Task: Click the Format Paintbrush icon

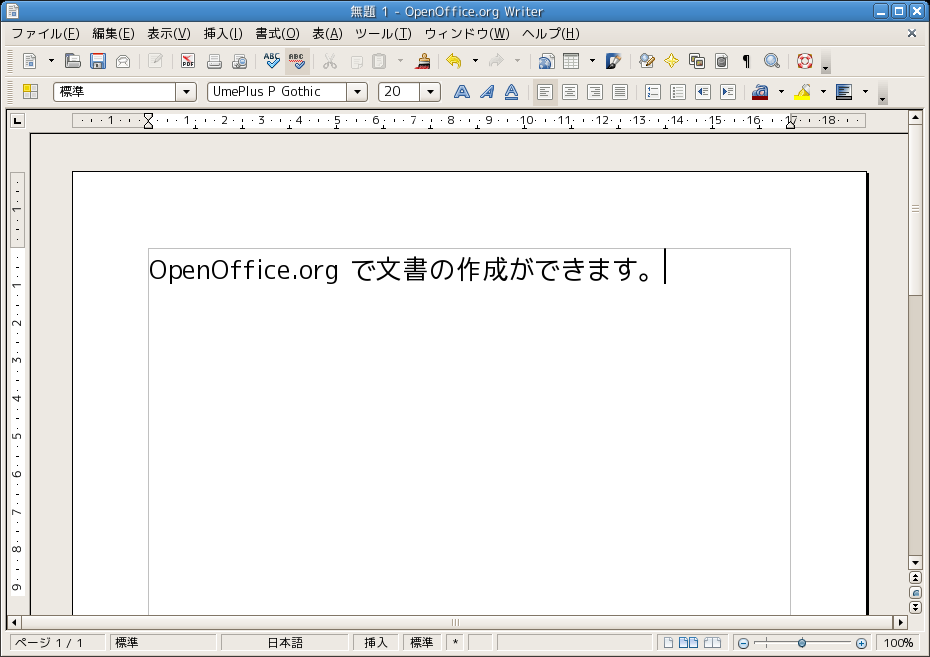Action: 423,61
